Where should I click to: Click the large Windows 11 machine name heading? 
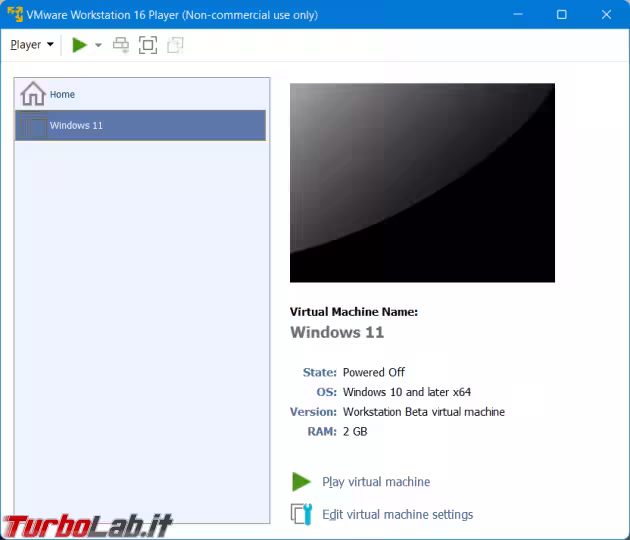337,332
